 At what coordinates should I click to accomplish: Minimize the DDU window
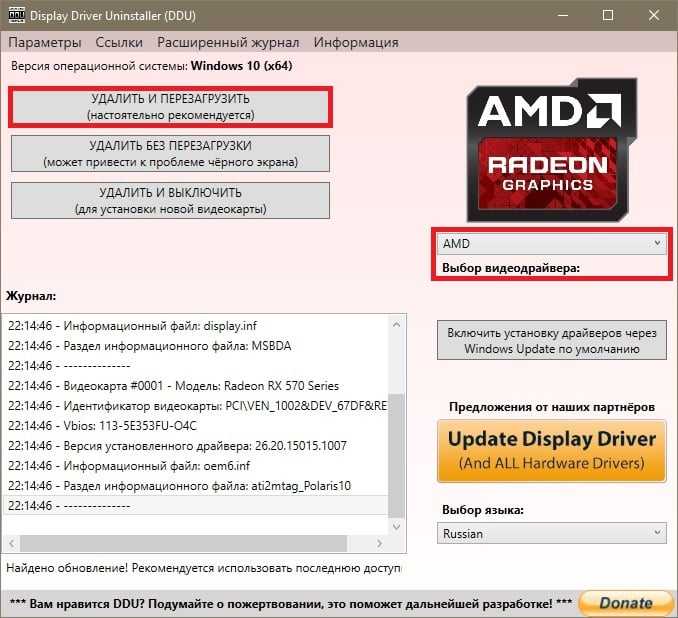point(563,15)
